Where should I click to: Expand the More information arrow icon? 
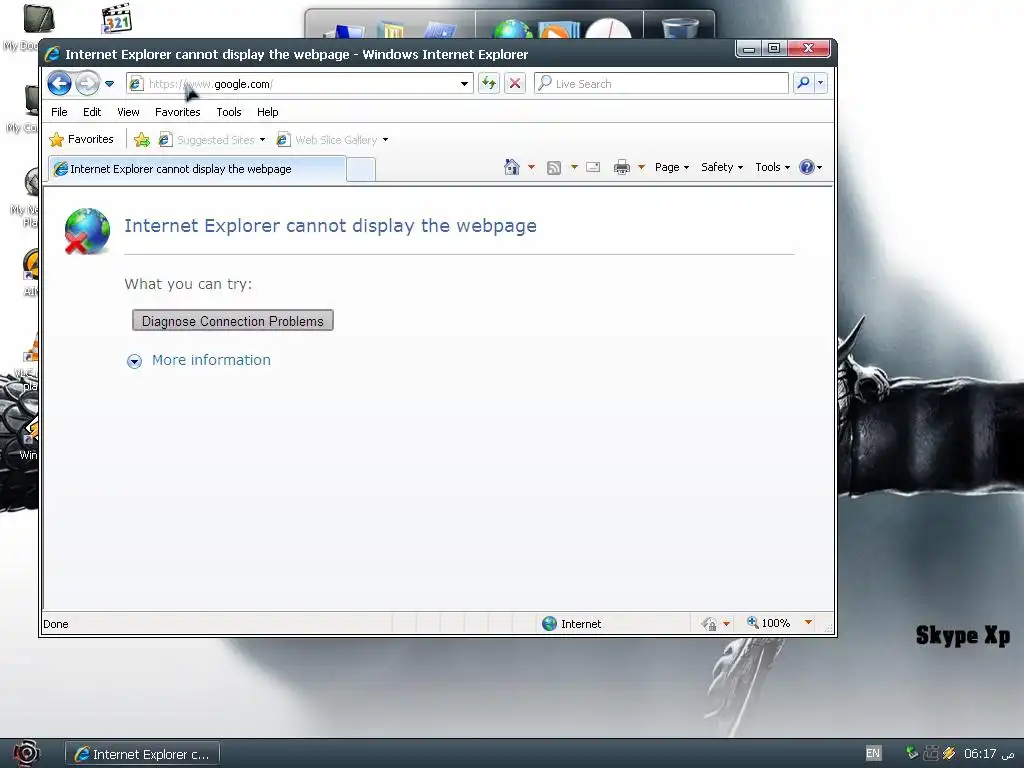pos(134,361)
